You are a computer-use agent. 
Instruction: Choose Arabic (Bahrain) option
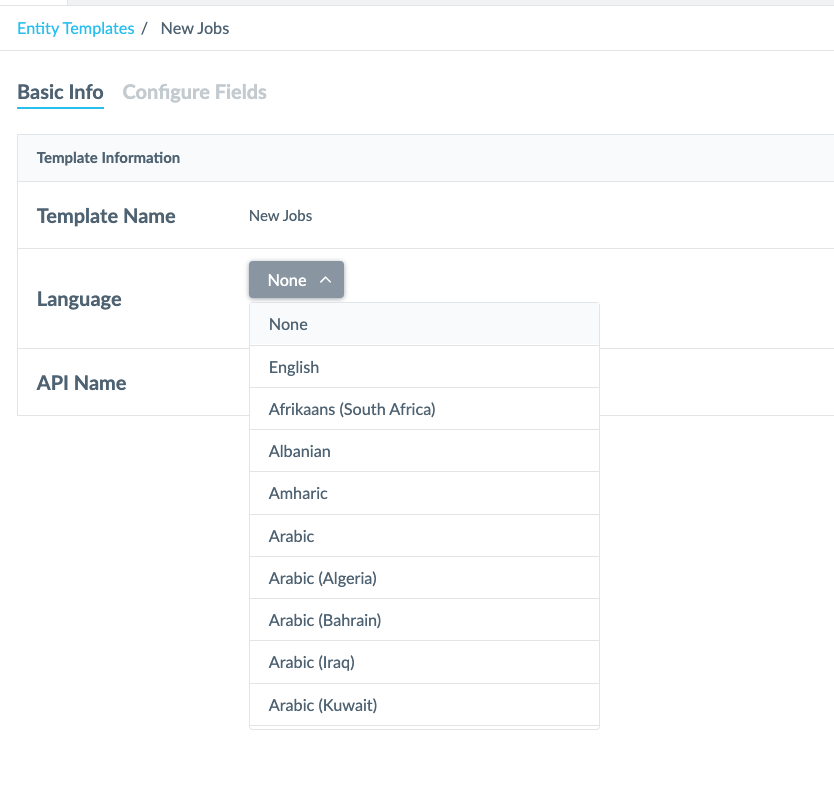(x=424, y=620)
